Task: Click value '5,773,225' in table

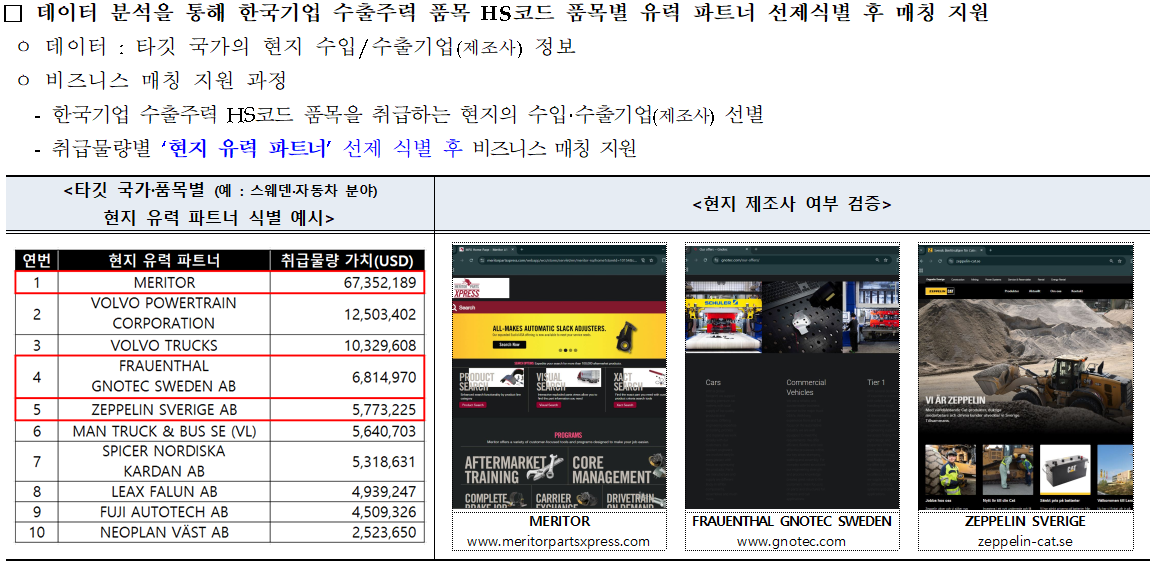Action: (384, 410)
